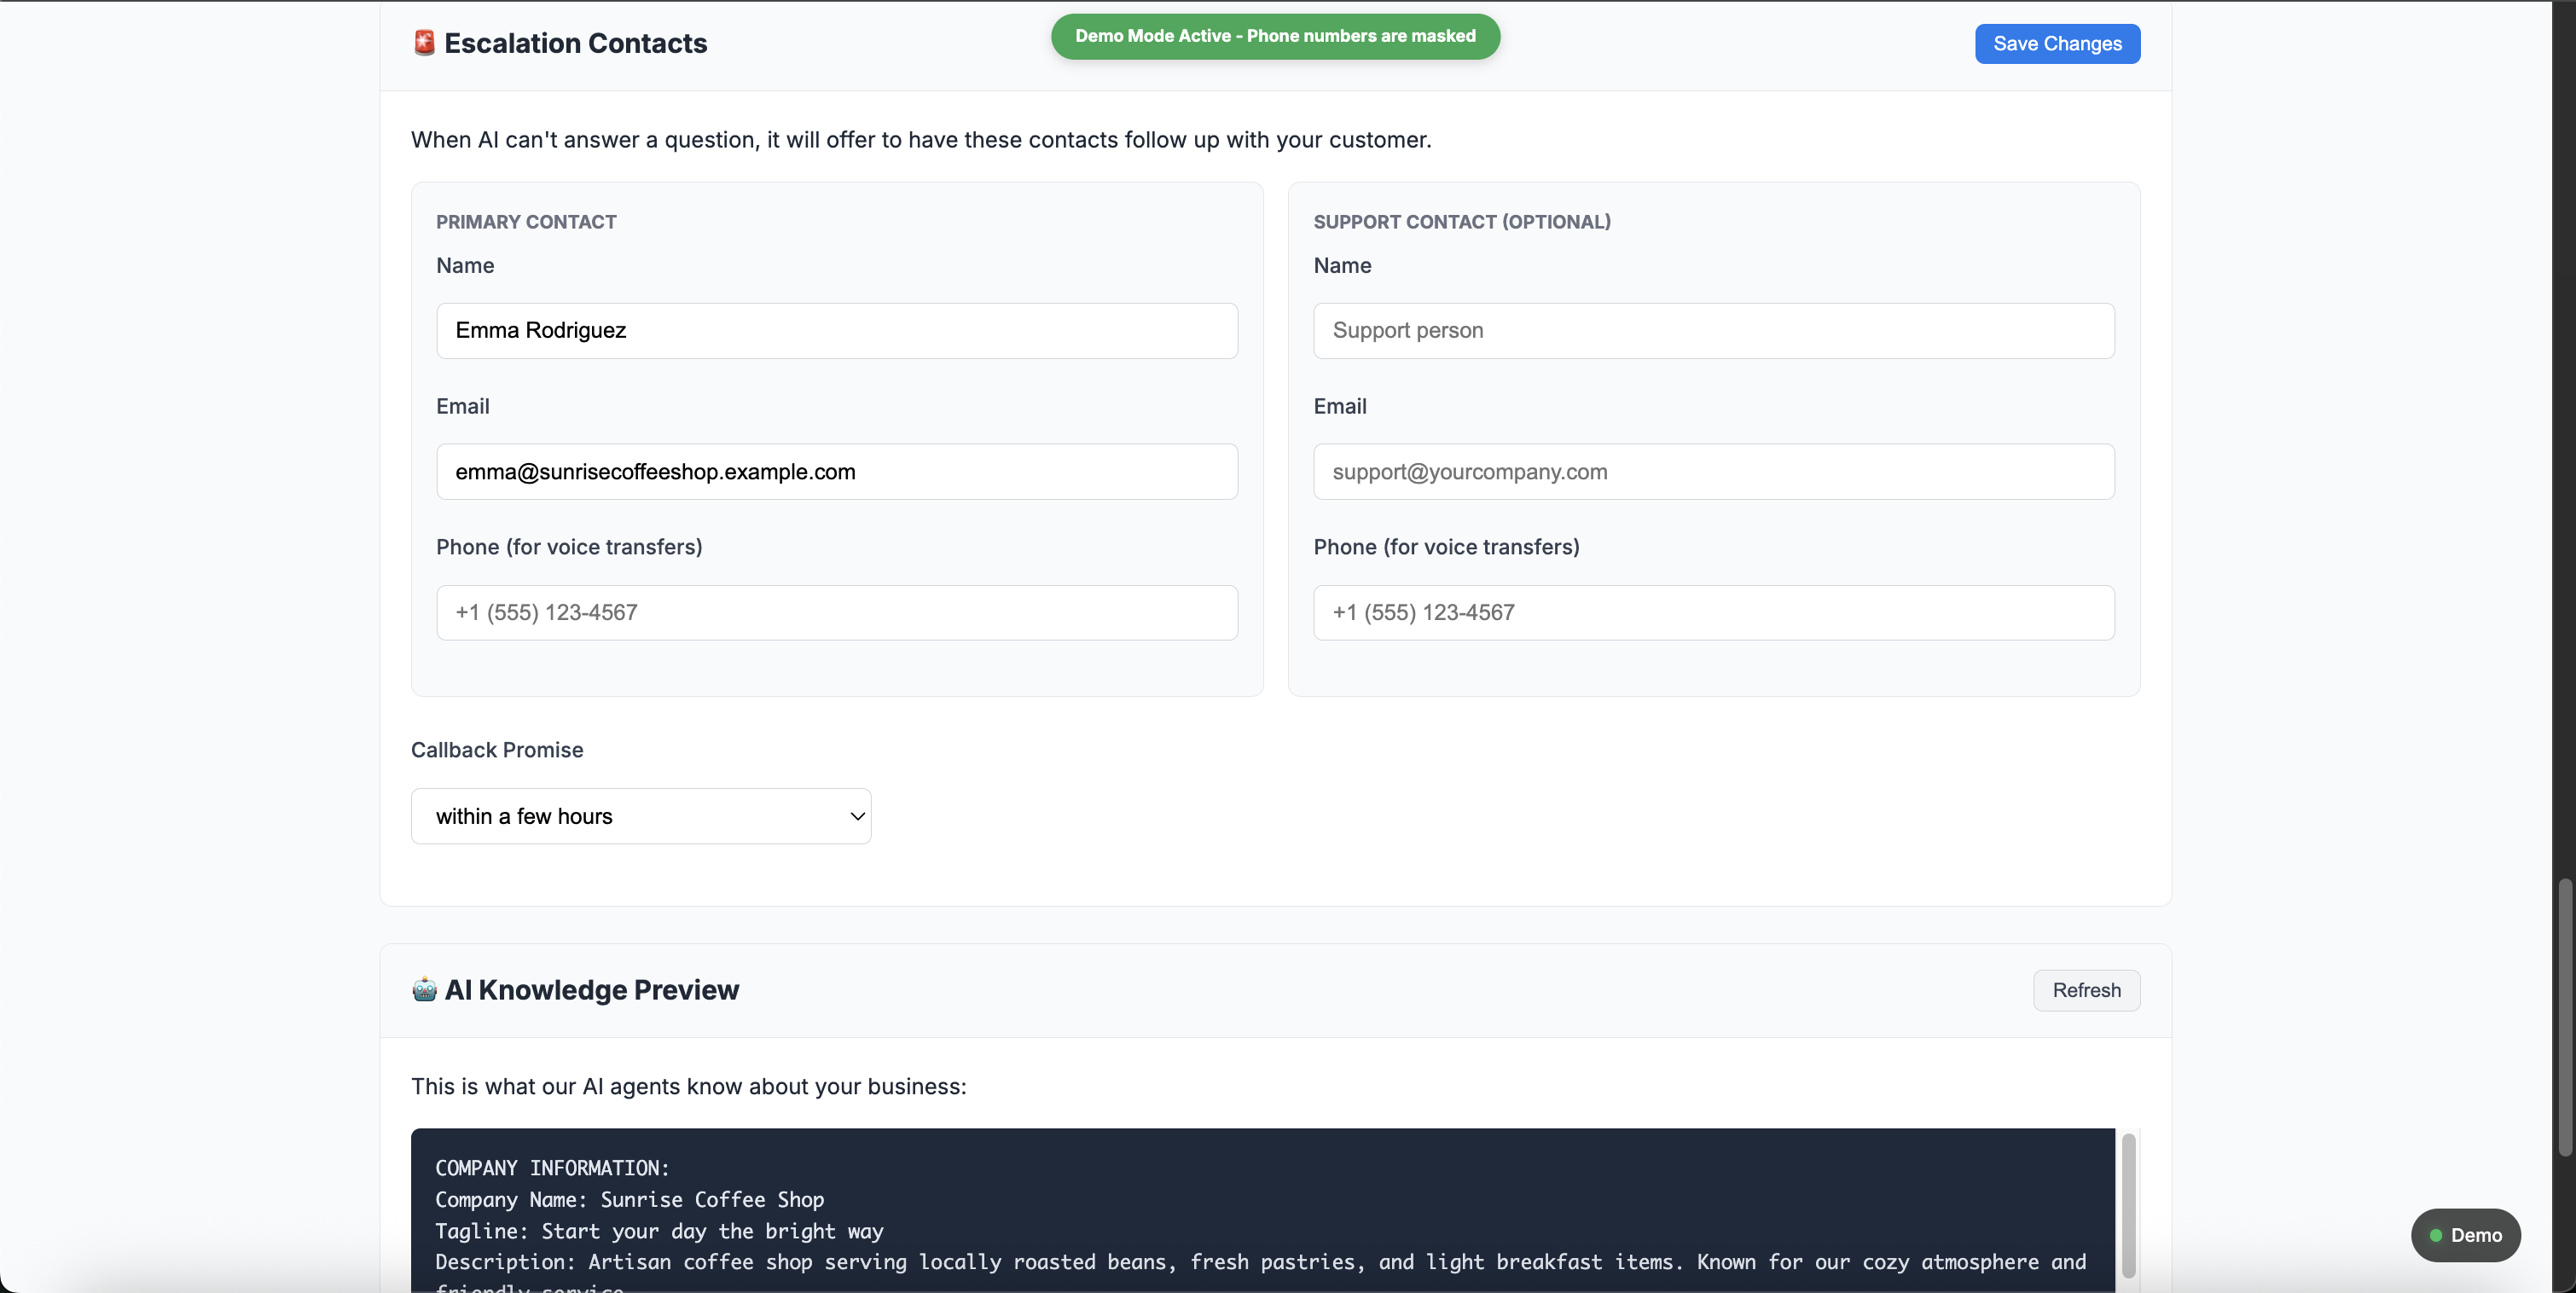Click the green Demo status dot

click(x=2436, y=1235)
